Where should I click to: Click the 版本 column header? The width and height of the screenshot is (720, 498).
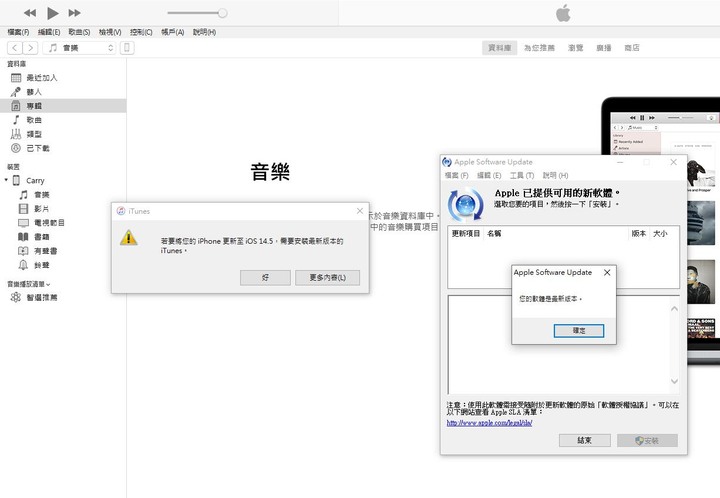[639, 234]
